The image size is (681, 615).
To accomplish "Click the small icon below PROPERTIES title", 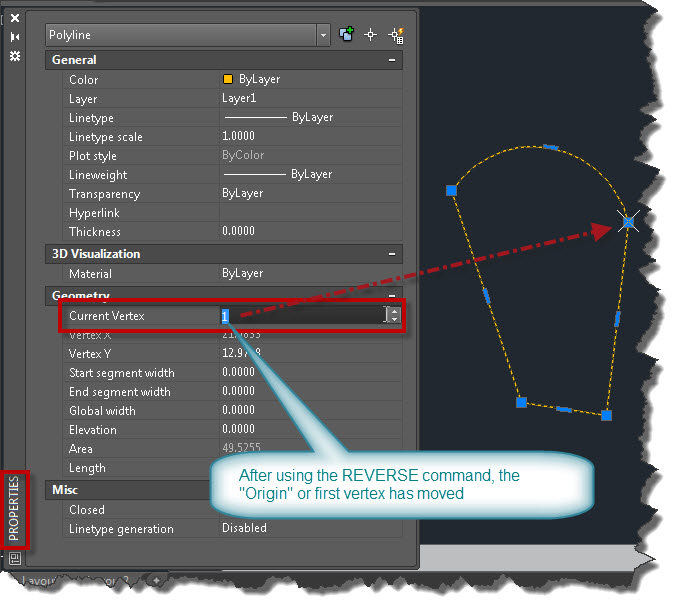I will coord(14,559).
